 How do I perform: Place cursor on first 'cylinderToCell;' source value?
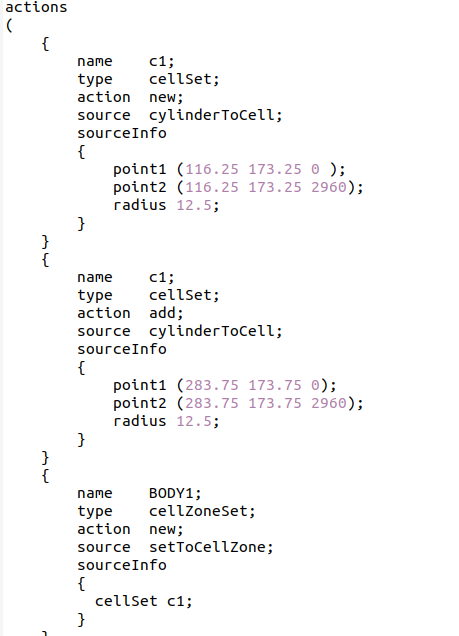215,115
